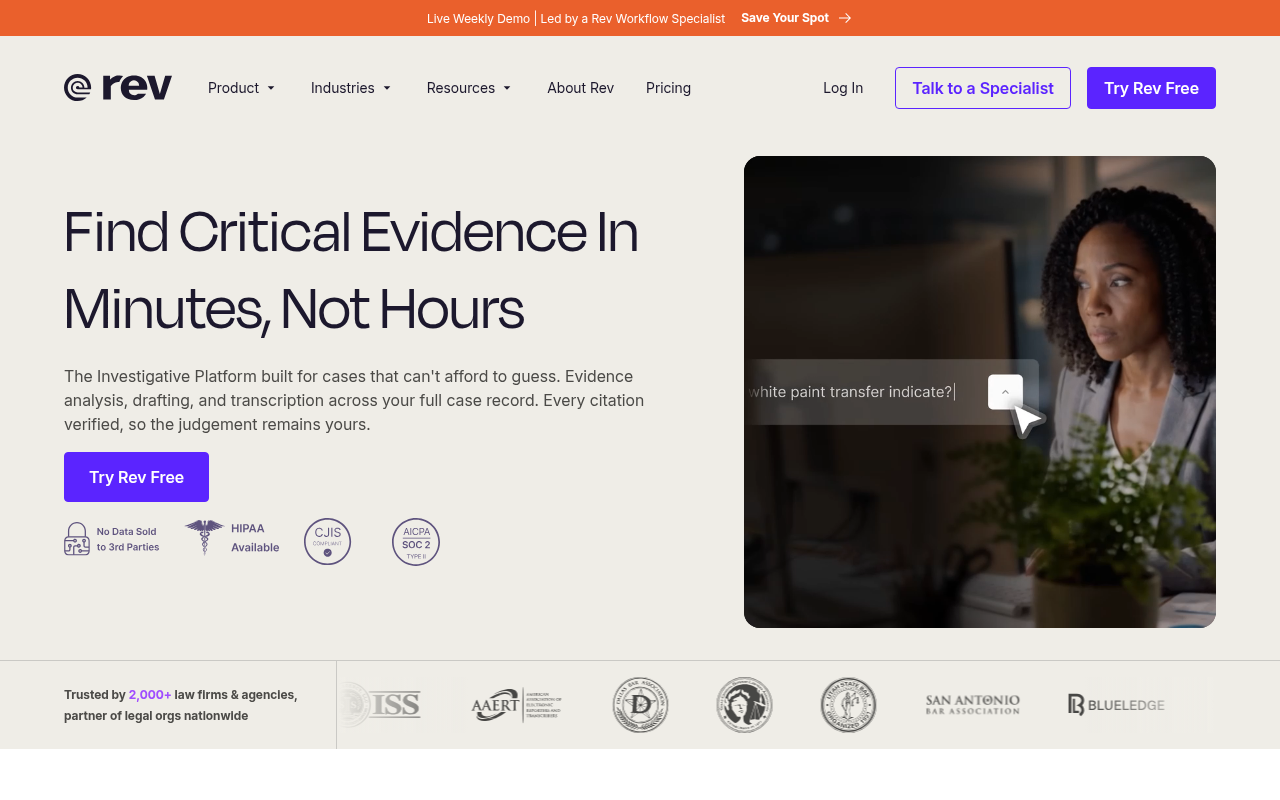
Task: Go to the Pricing page
Action: tap(668, 88)
